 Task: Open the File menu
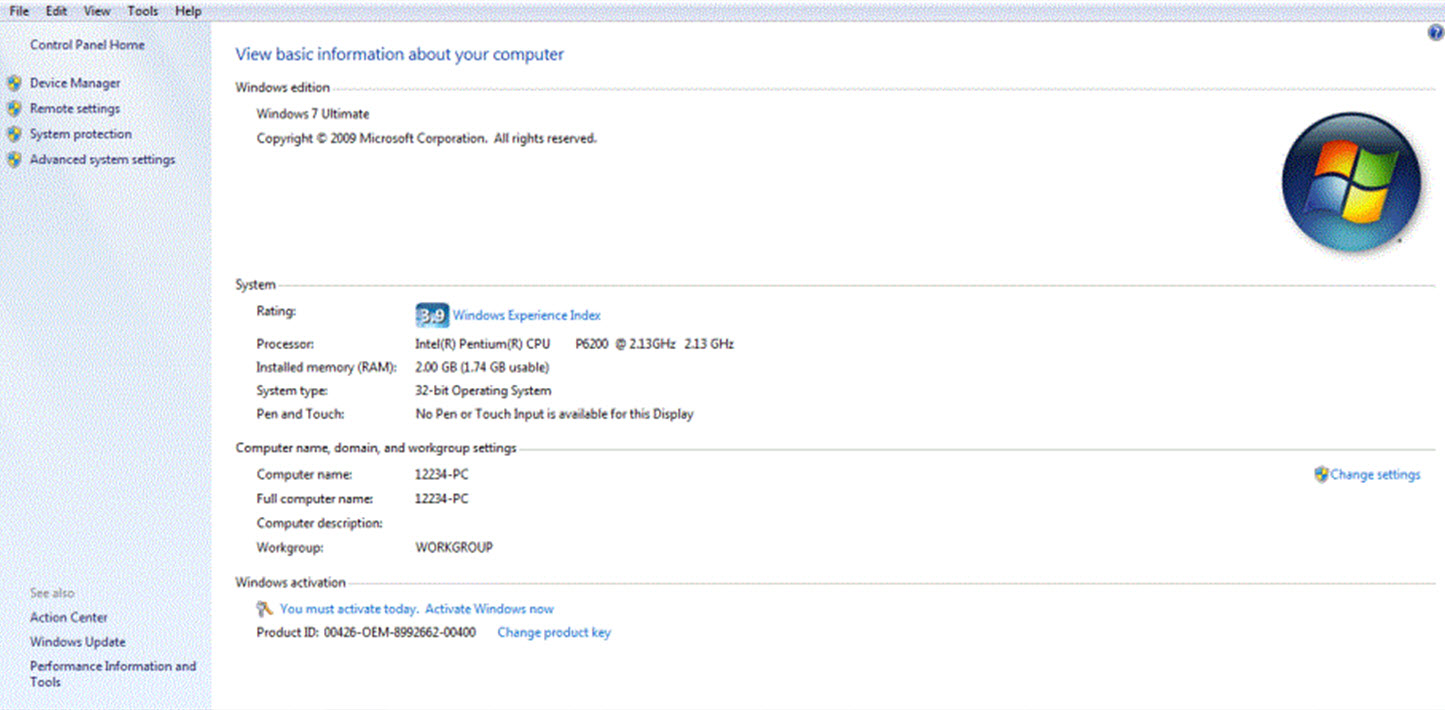[x=19, y=11]
